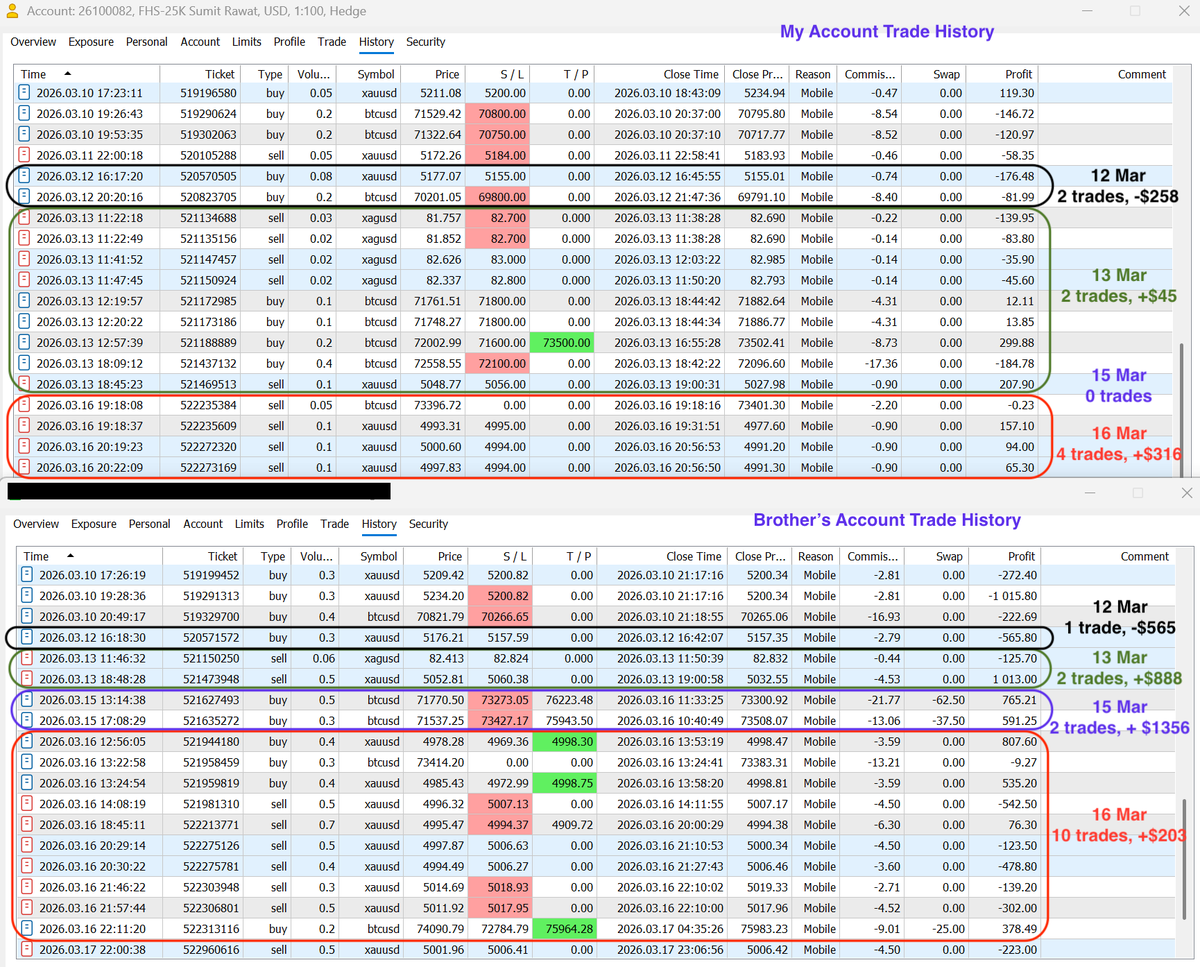Click the profit value 765.21
Image resolution: width=1200 pixels, height=967 pixels.
1018,700
